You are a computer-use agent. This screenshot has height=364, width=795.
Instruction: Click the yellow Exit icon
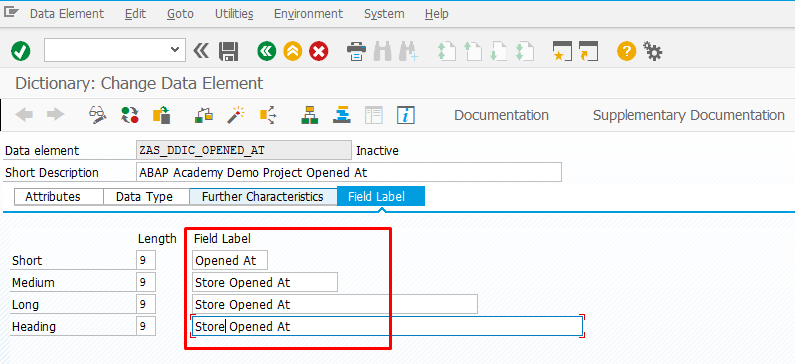[x=293, y=51]
